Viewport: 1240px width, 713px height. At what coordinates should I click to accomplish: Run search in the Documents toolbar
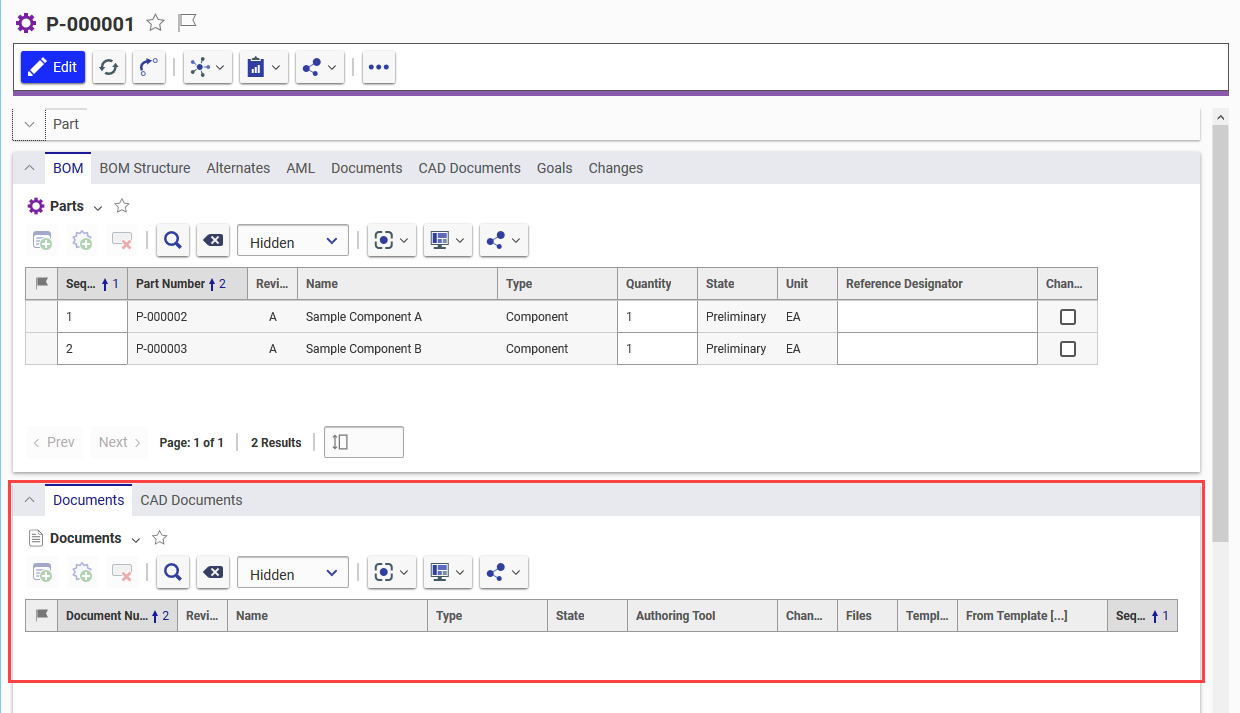(173, 572)
